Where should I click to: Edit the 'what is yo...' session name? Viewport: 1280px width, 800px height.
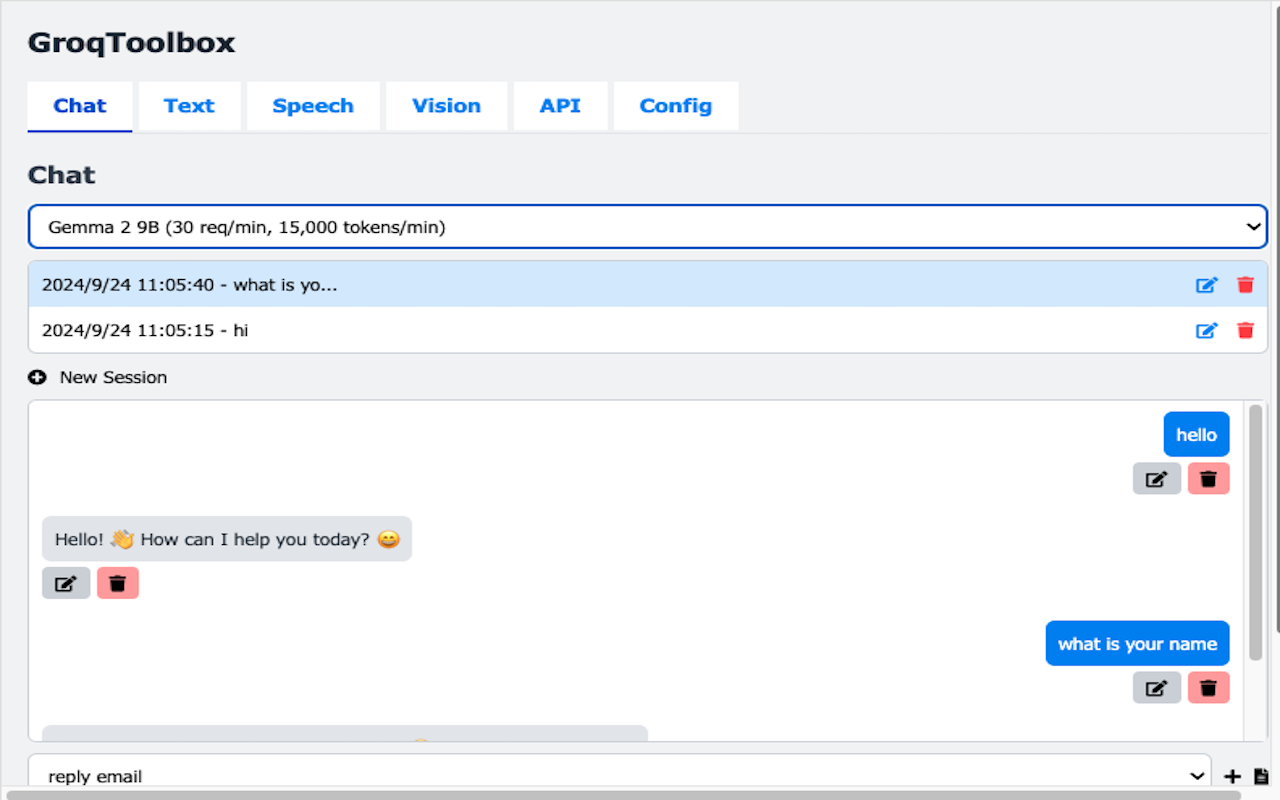pos(1207,285)
